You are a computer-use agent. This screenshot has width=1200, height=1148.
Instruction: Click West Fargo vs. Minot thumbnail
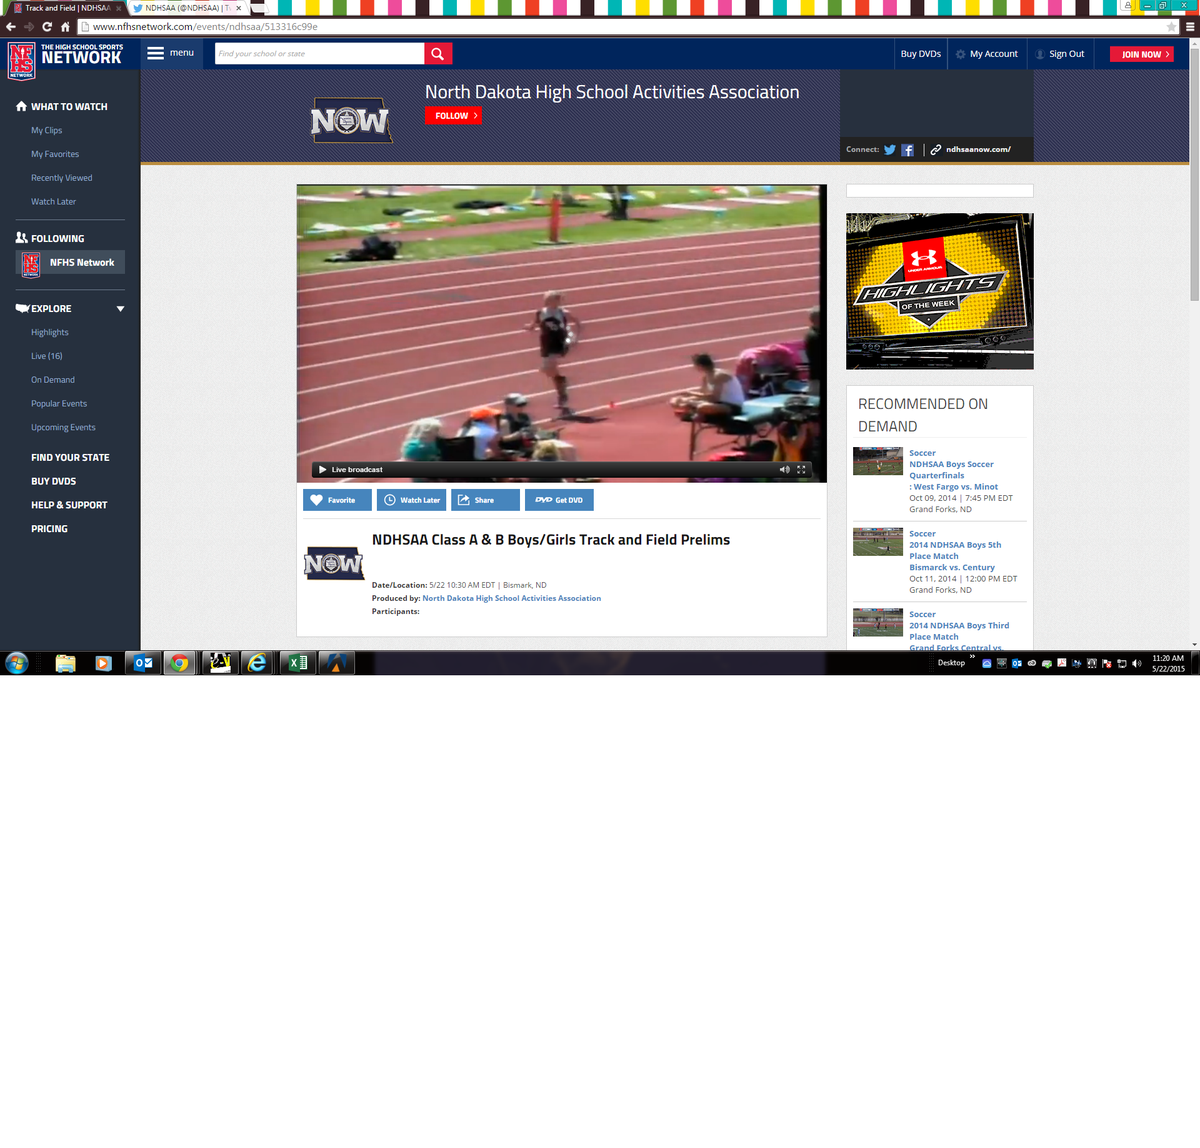click(878, 461)
